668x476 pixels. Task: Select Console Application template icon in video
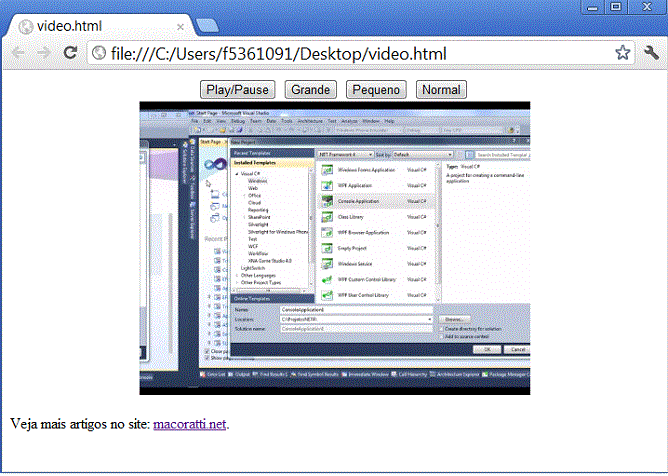pyautogui.click(x=327, y=201)
